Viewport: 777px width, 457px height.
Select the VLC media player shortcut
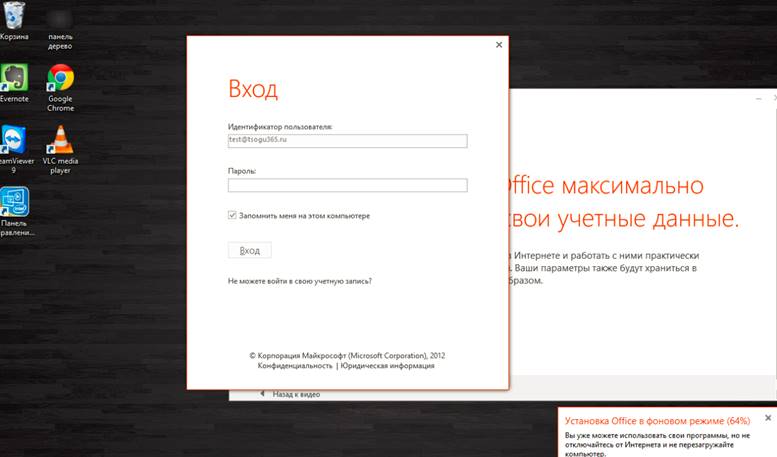(x=60, y=150)
